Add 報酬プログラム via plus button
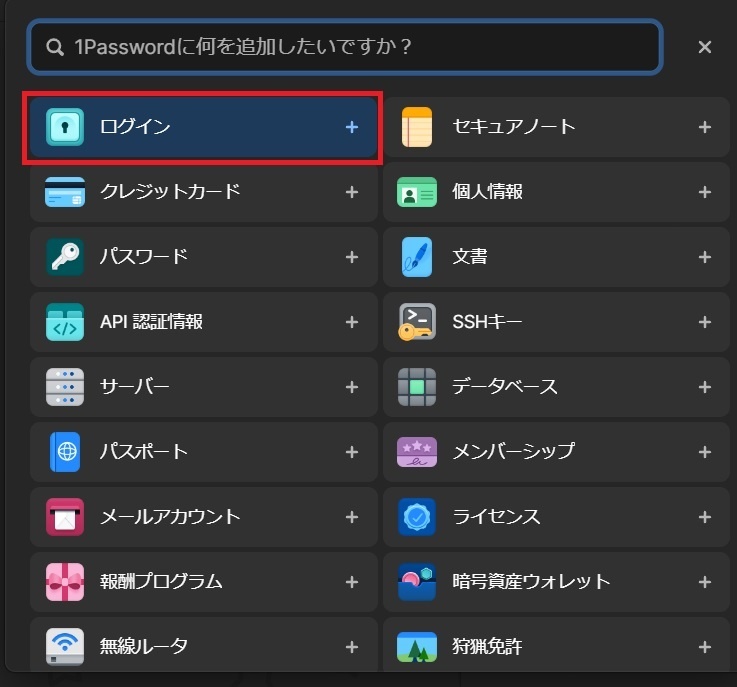The image size is (737, 687). [x=352, y=582]
